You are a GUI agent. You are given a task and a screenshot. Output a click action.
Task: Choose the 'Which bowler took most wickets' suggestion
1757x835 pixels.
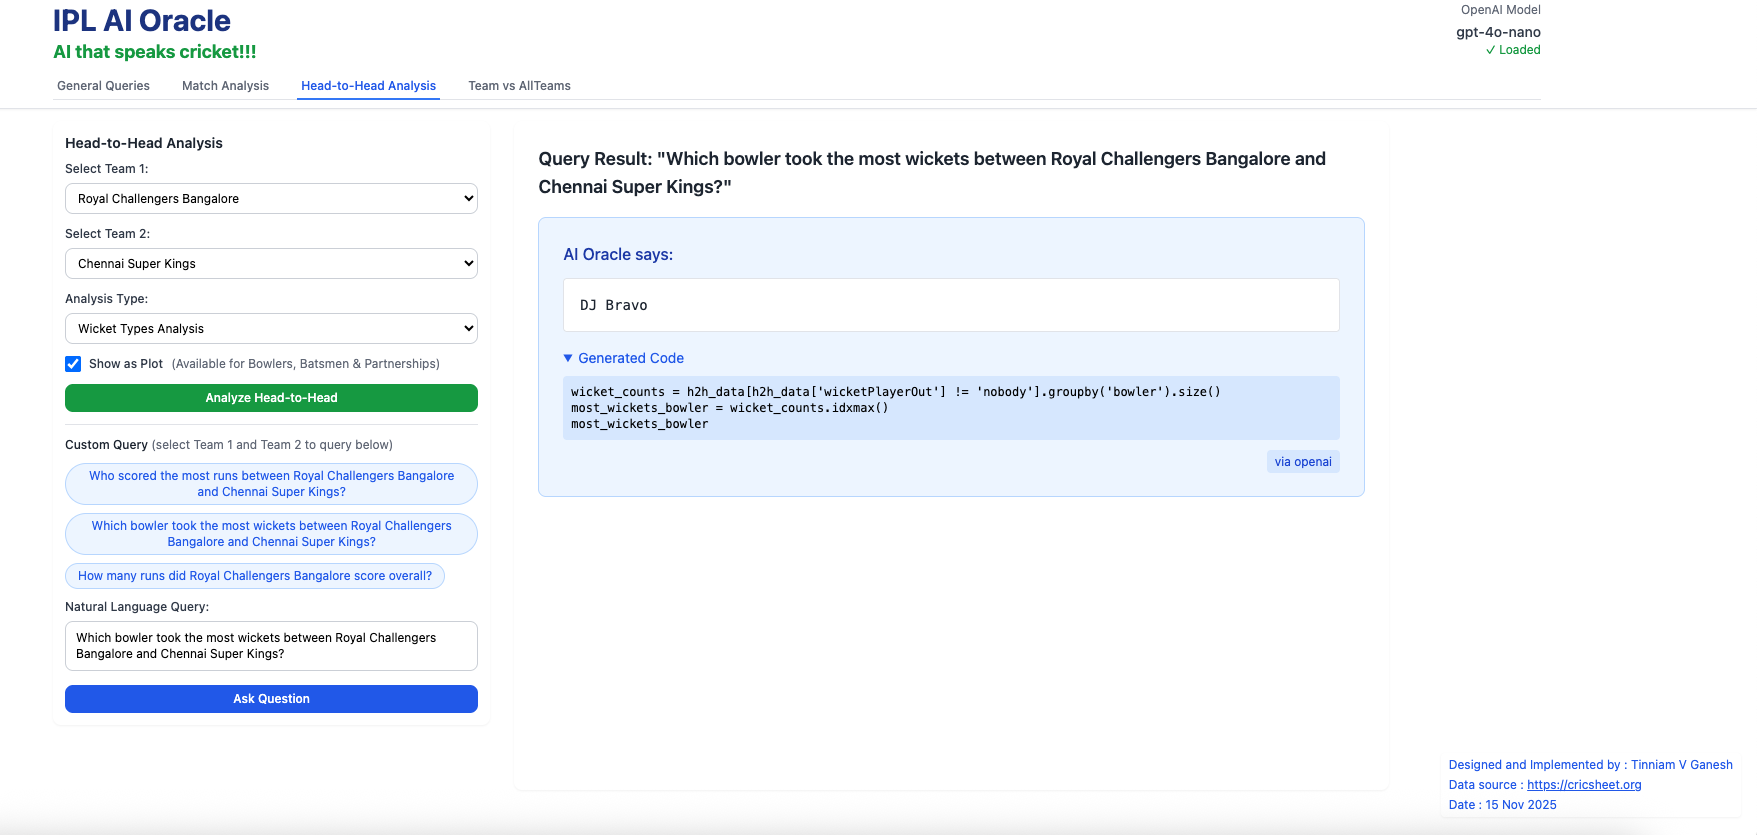tap(271, 534)
